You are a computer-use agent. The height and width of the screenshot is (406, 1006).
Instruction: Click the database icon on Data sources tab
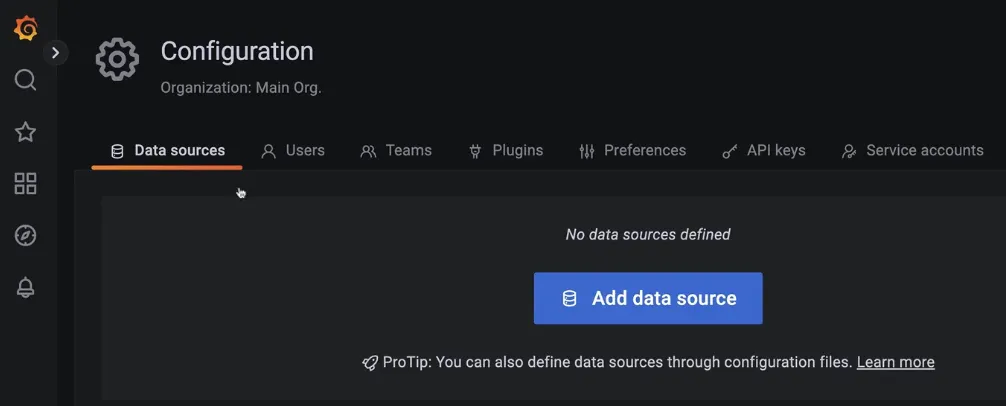pos(117,152)
